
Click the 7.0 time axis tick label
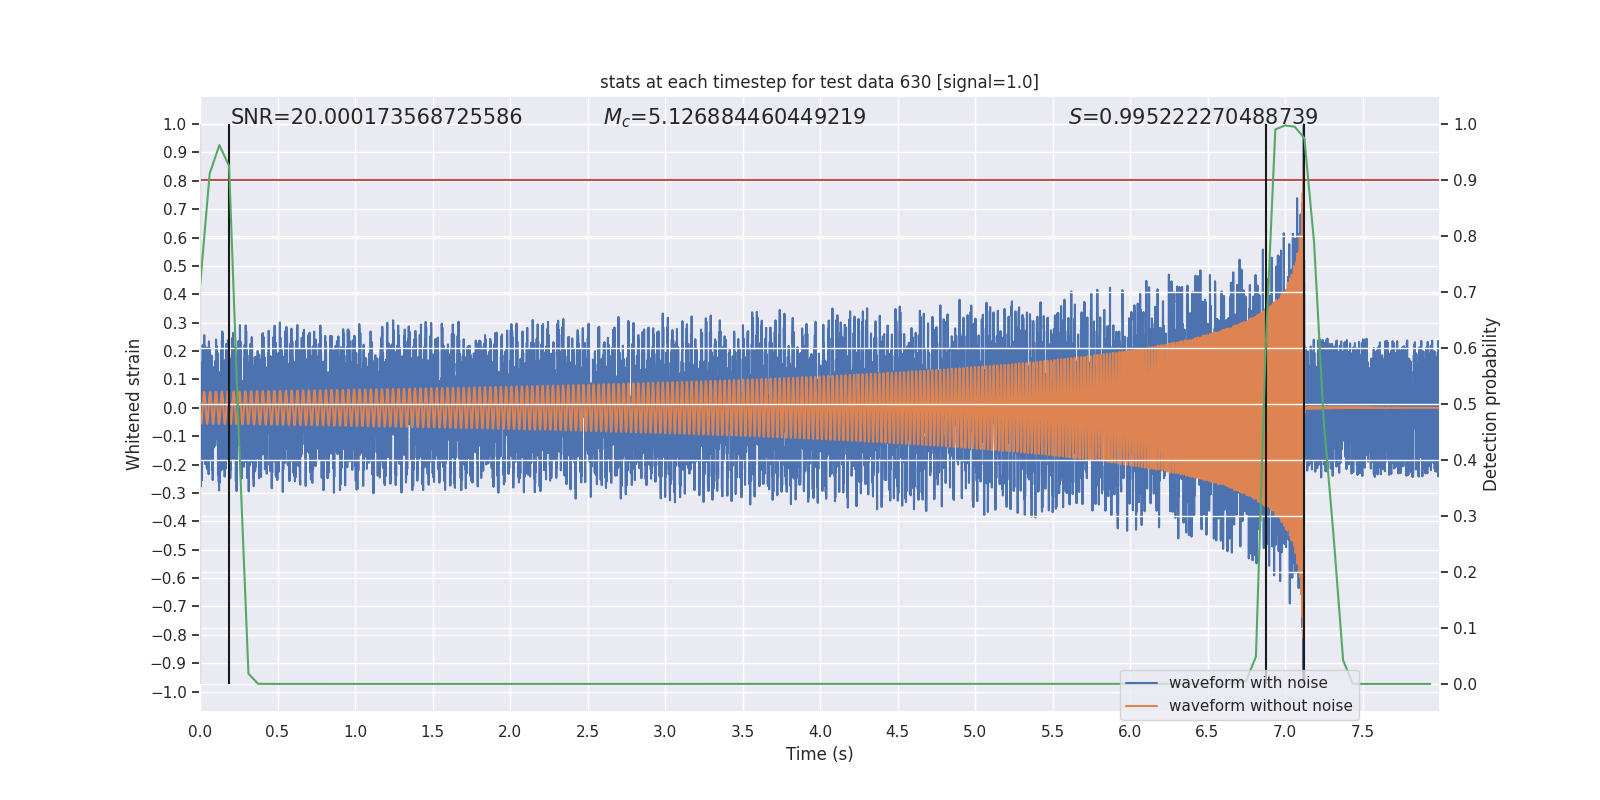[x=1285, y=731]
